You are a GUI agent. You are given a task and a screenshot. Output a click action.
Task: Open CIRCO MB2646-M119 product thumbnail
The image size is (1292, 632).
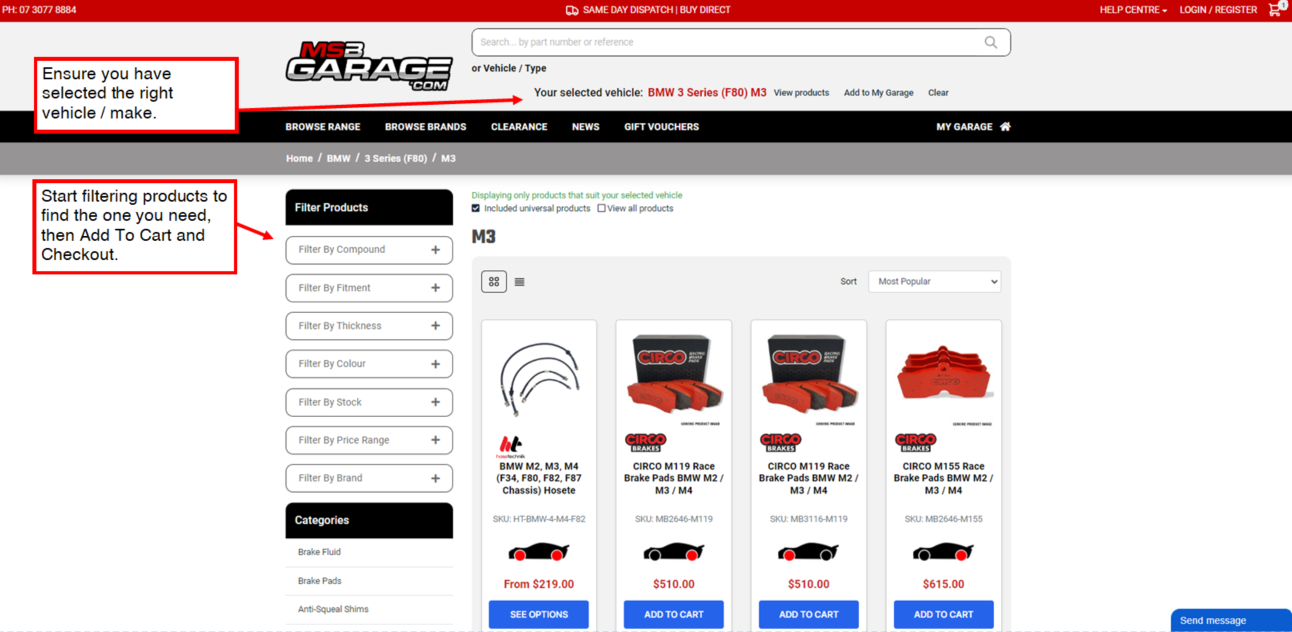674,378
